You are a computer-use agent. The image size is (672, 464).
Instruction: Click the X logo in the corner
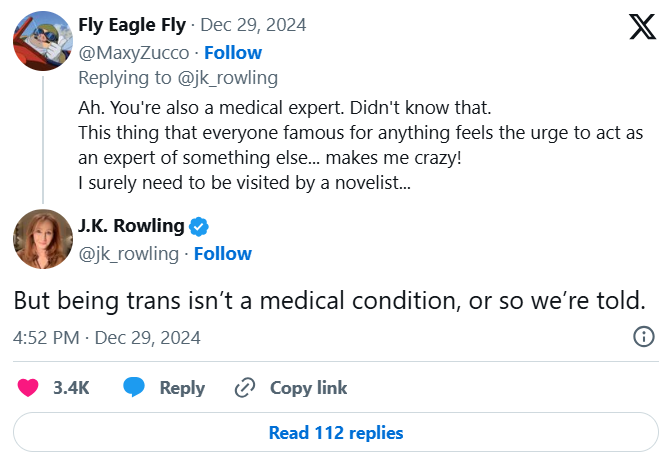pos(642,27)
